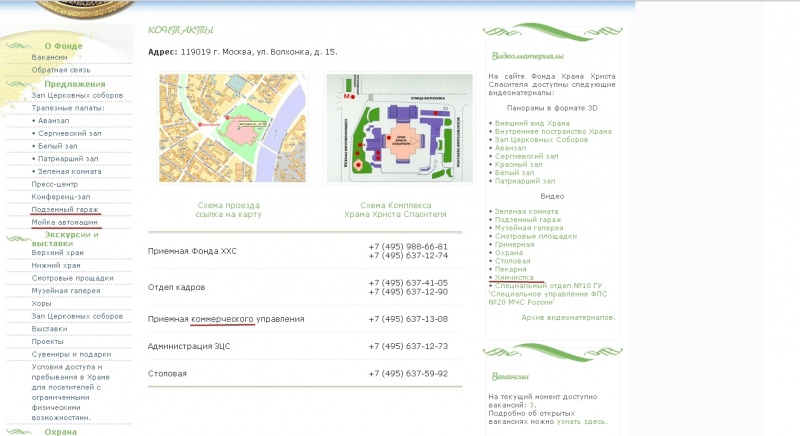Click Отдел кадров phone +7 (495) 637-41-05
Screen dimensions: 800x436
(408, 283)
